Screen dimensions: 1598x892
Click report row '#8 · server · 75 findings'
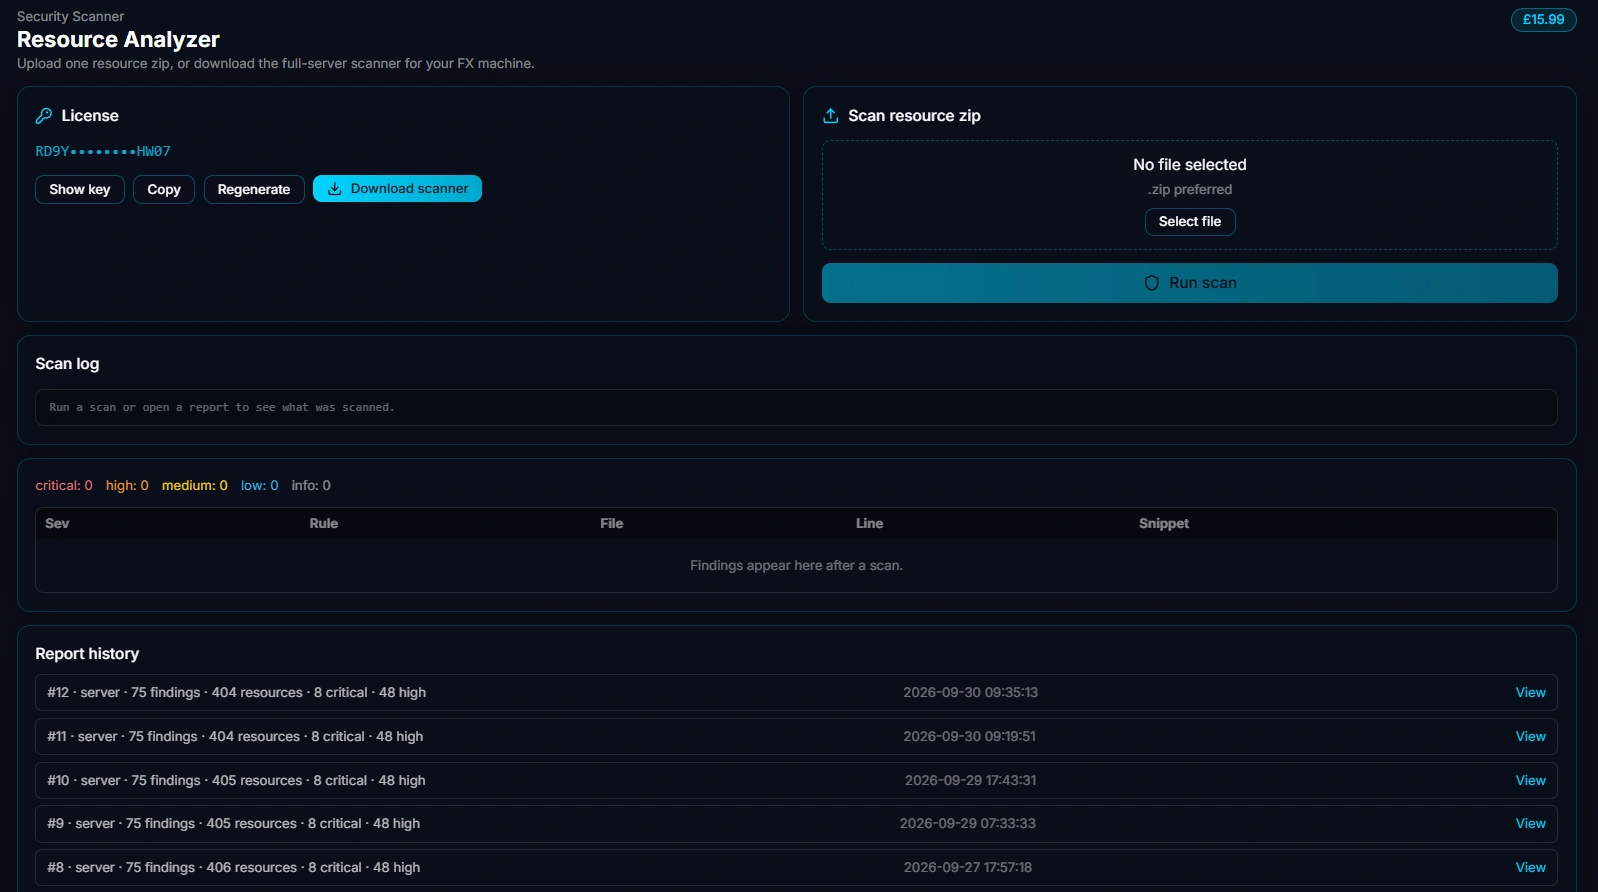[x=796, y=868]
